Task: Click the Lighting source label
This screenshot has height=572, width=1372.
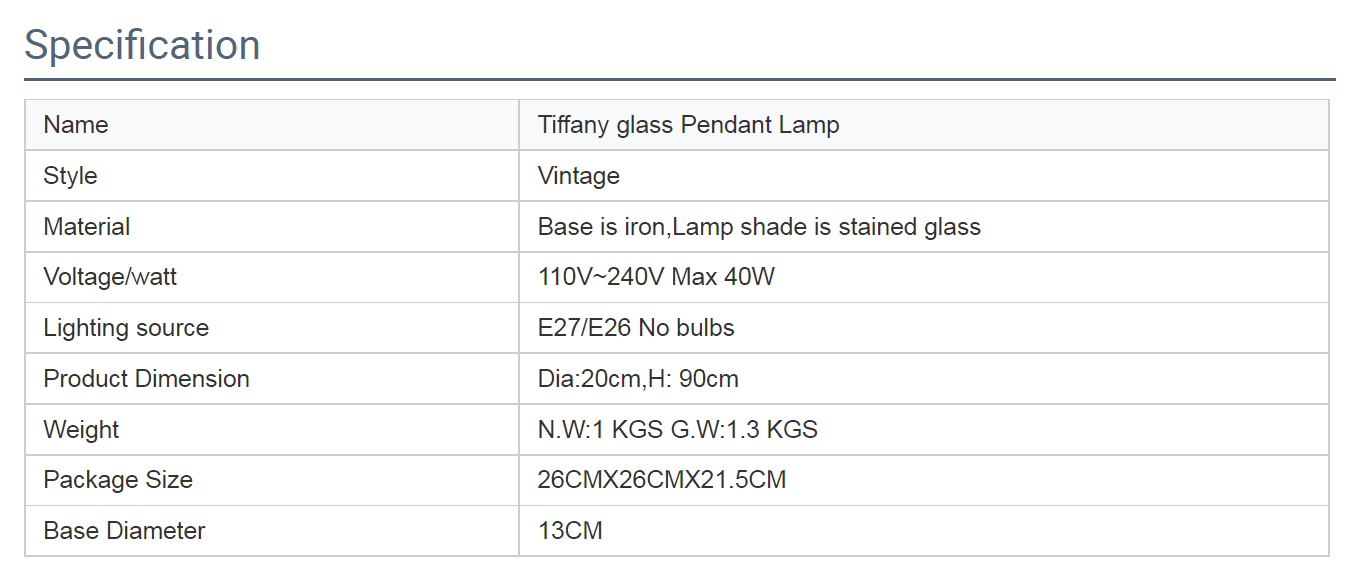Action: point(126,328)
